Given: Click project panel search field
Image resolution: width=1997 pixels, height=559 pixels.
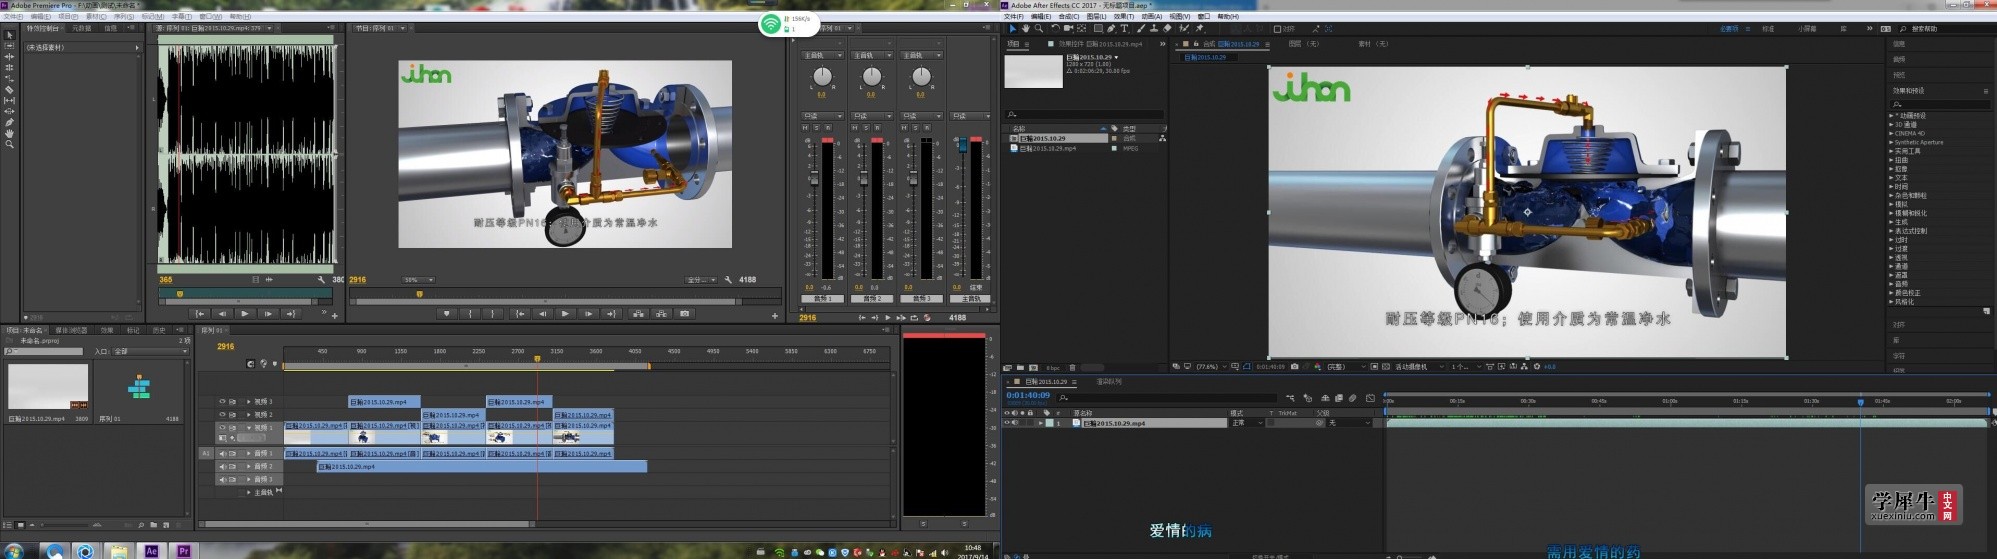Looking at the screenshot, I should pyautogui.click(x=44, y=352).
